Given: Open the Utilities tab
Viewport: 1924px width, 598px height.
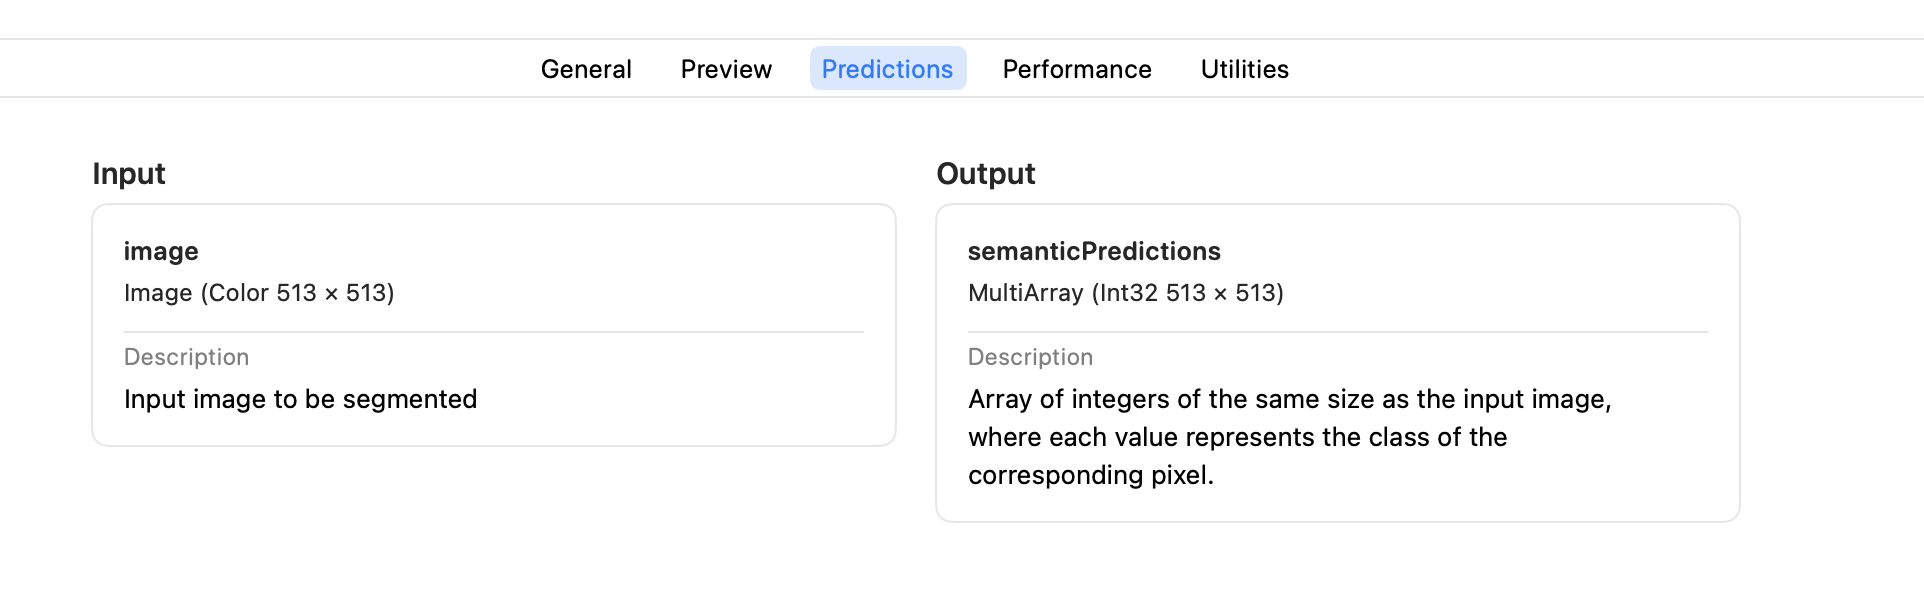Looking at the screenshot, I should coord(1244,69).
